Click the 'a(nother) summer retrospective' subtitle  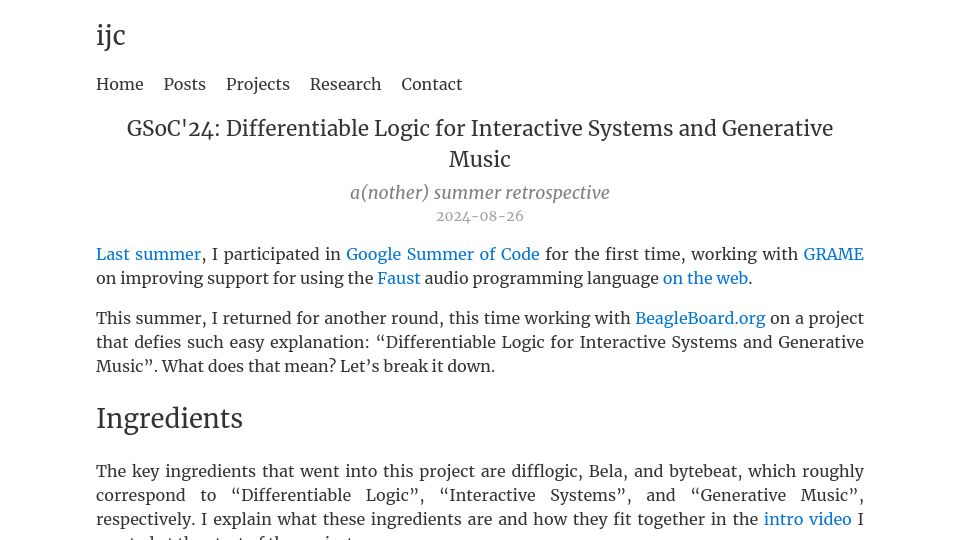480,193
